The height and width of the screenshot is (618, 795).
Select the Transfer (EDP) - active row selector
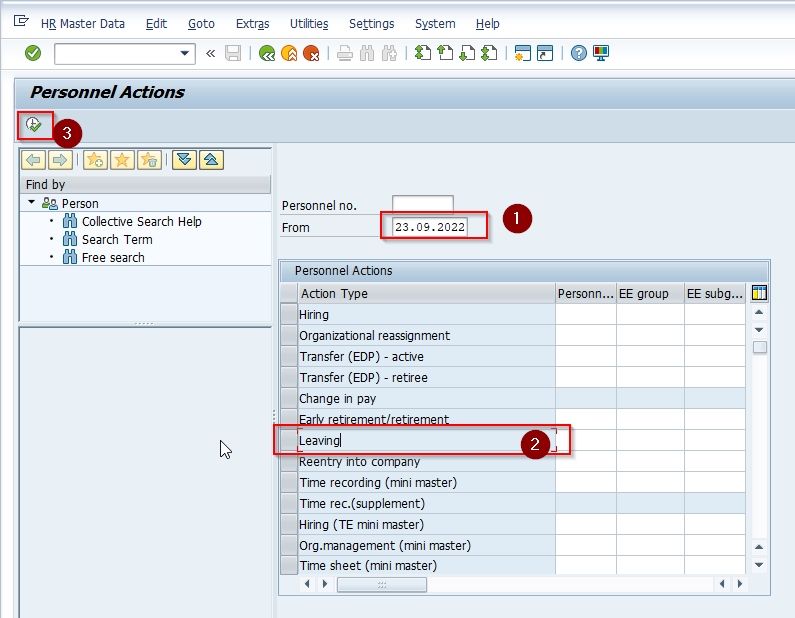(289, 356)
